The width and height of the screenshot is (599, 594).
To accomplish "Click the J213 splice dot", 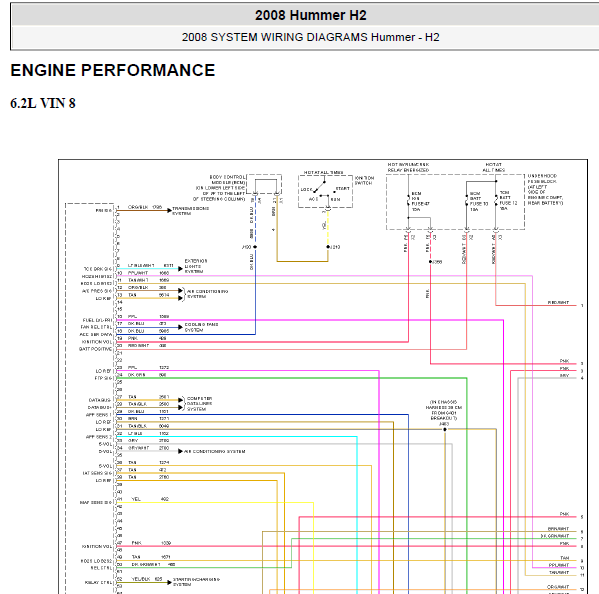I will coord(328,247).
